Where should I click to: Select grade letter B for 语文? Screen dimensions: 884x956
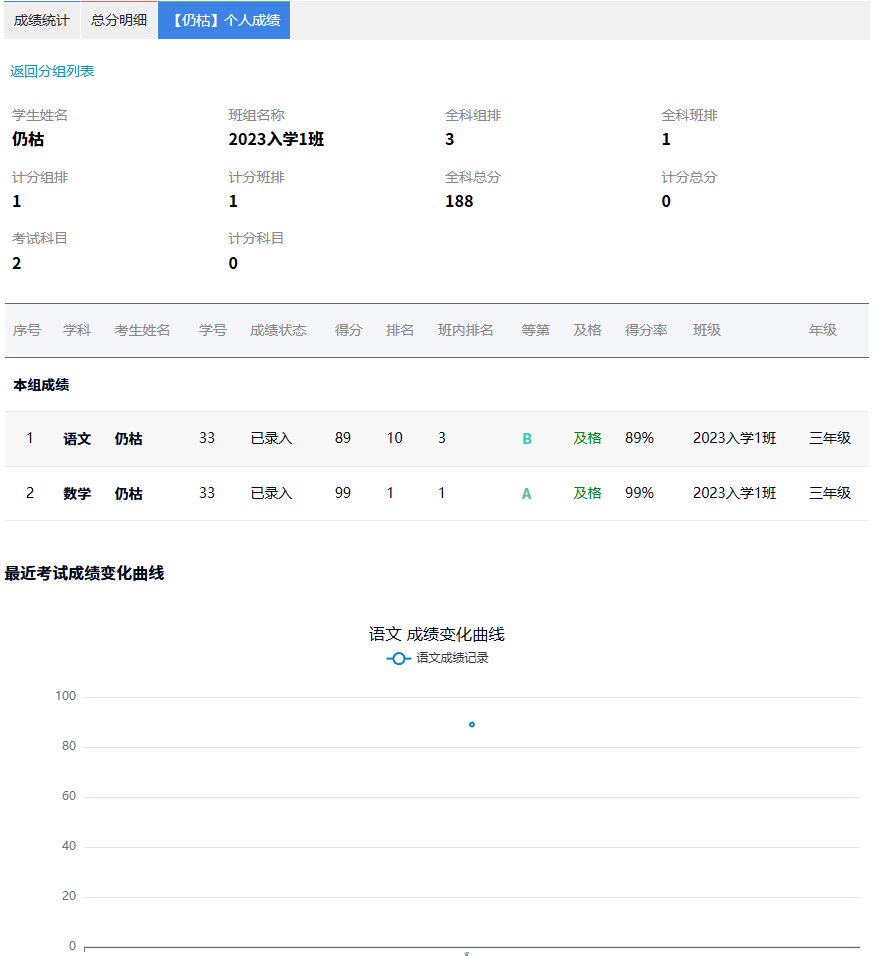point(527,438)
